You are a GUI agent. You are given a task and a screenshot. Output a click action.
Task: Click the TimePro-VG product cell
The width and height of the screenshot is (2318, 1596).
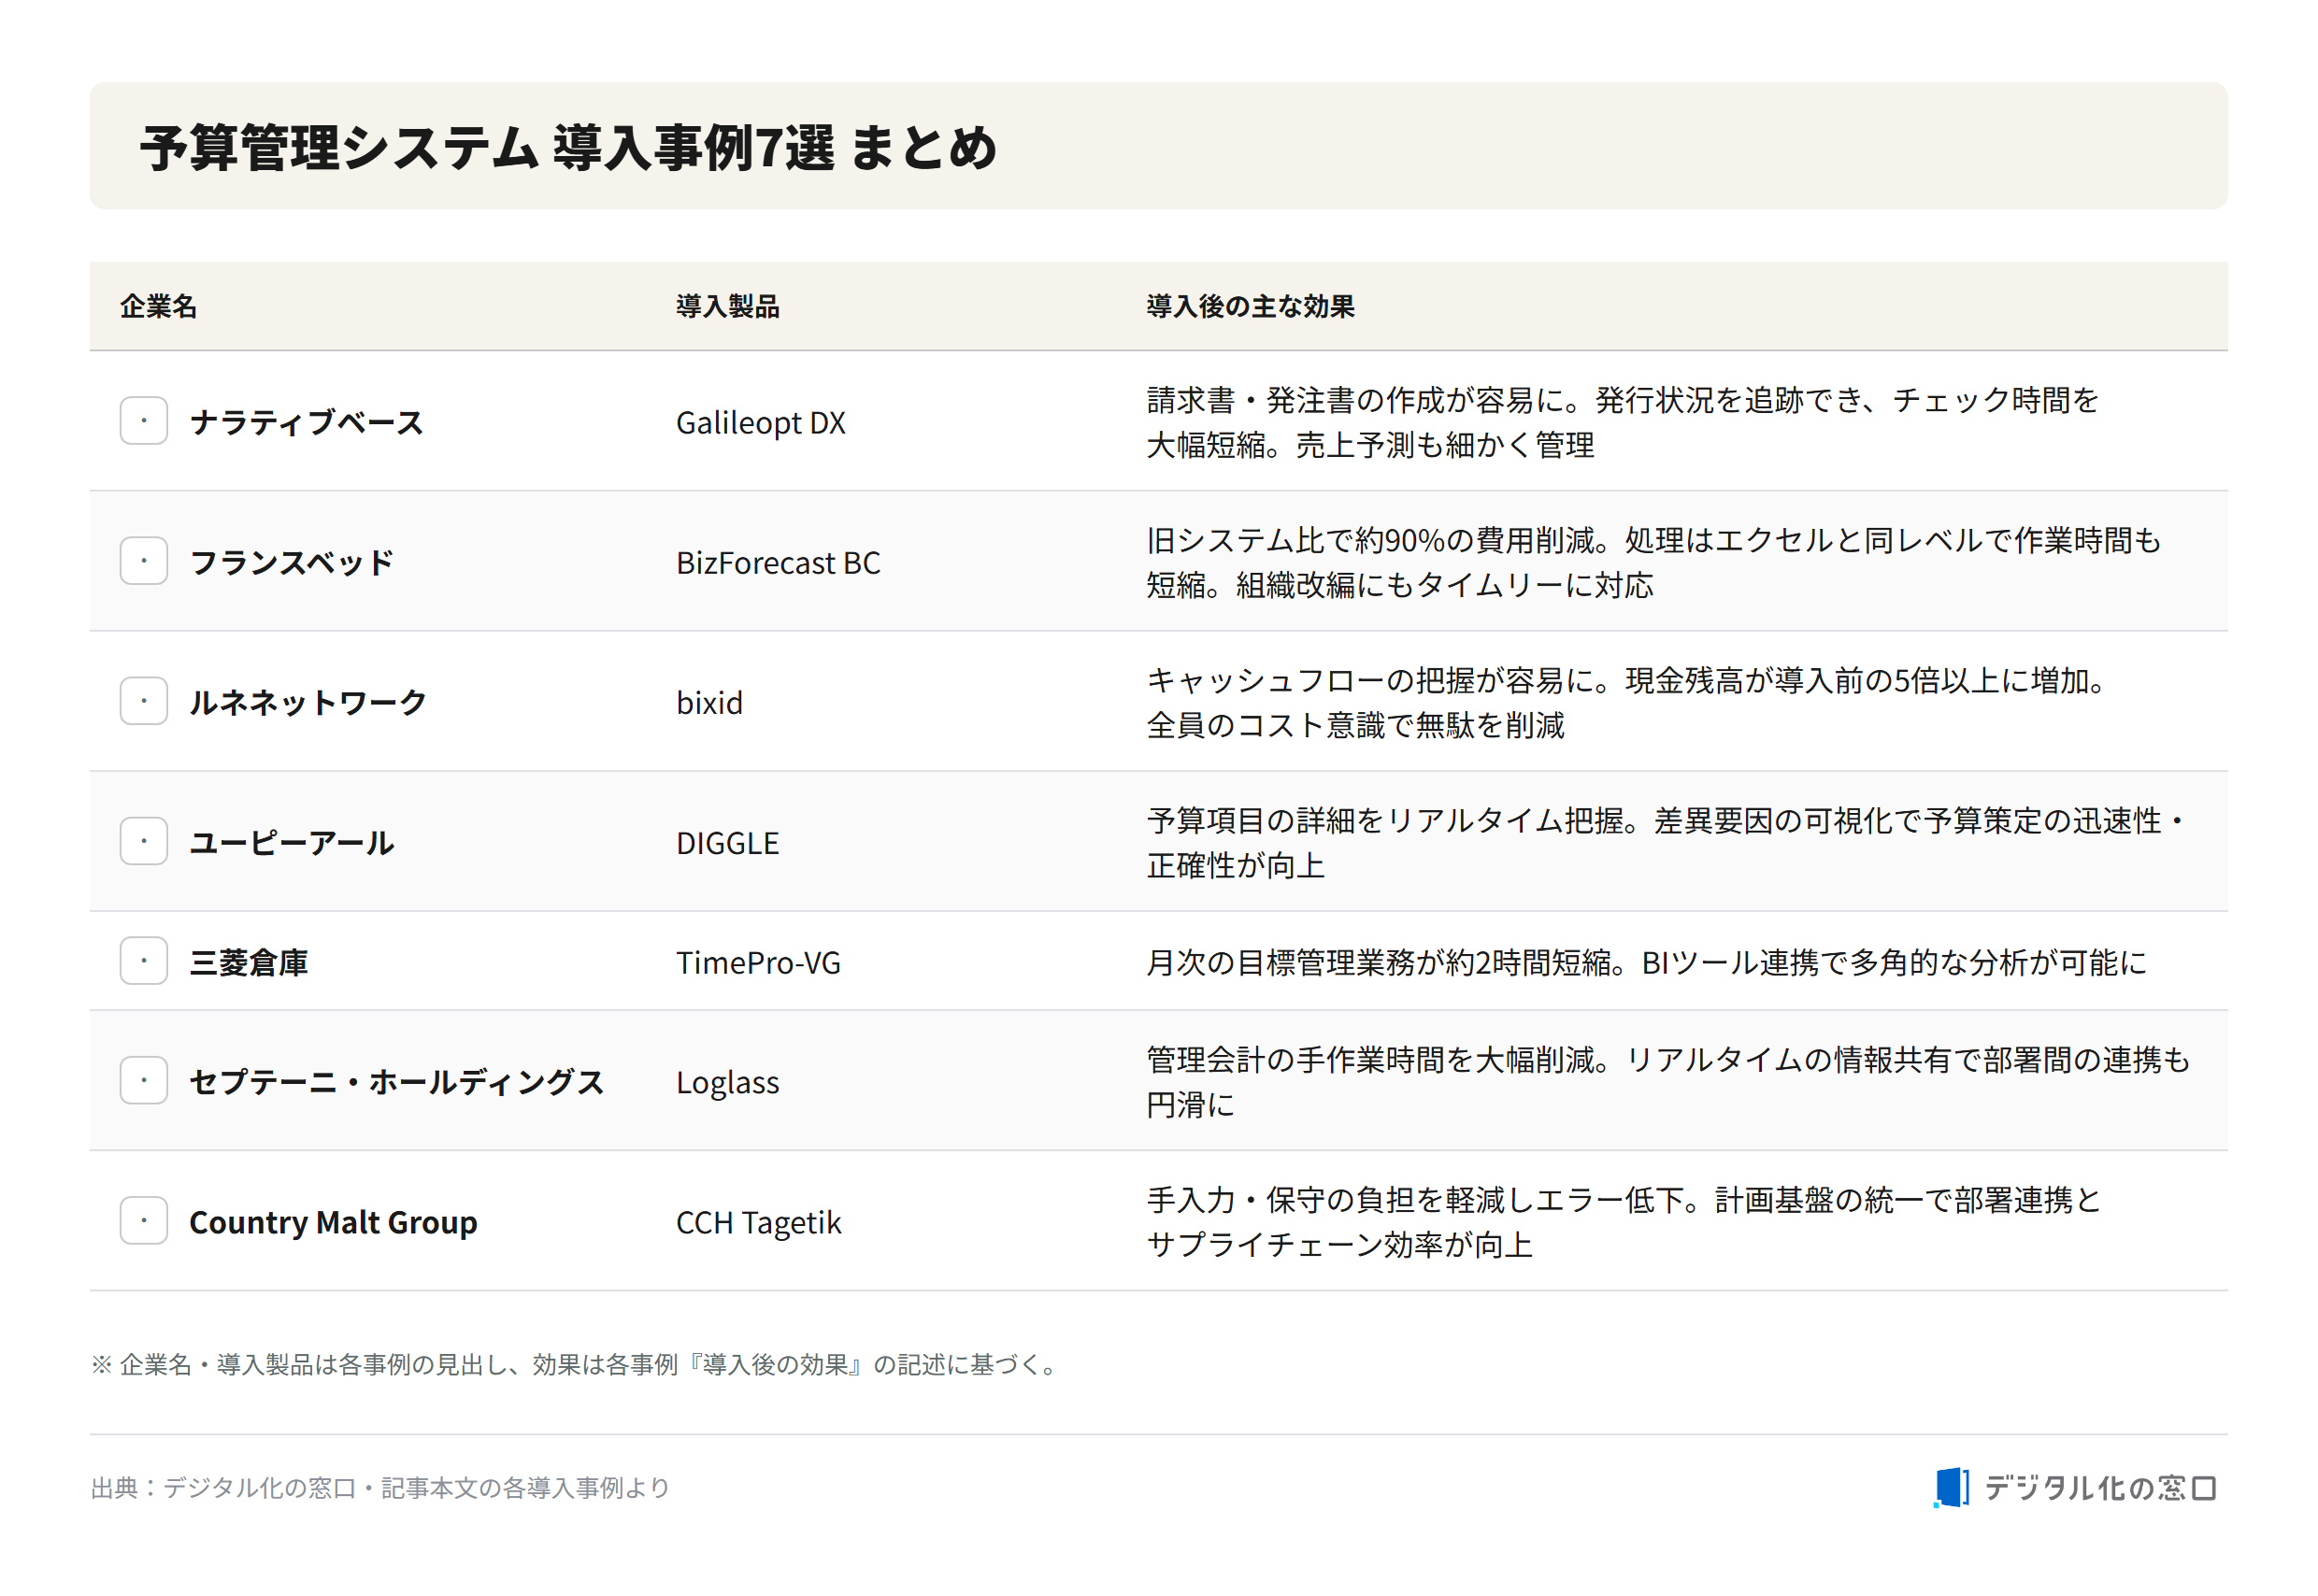[x=758, y=963]
